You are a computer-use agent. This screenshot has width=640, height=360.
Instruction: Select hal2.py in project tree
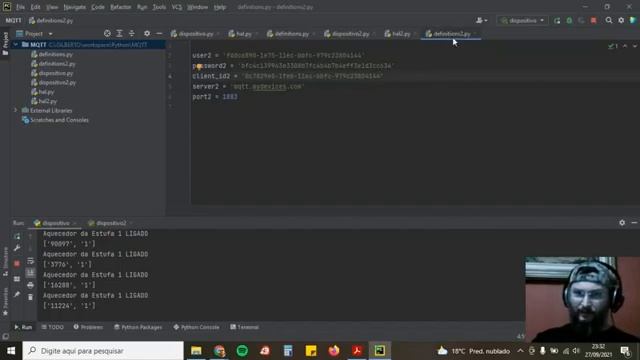[x=48, y=101]
